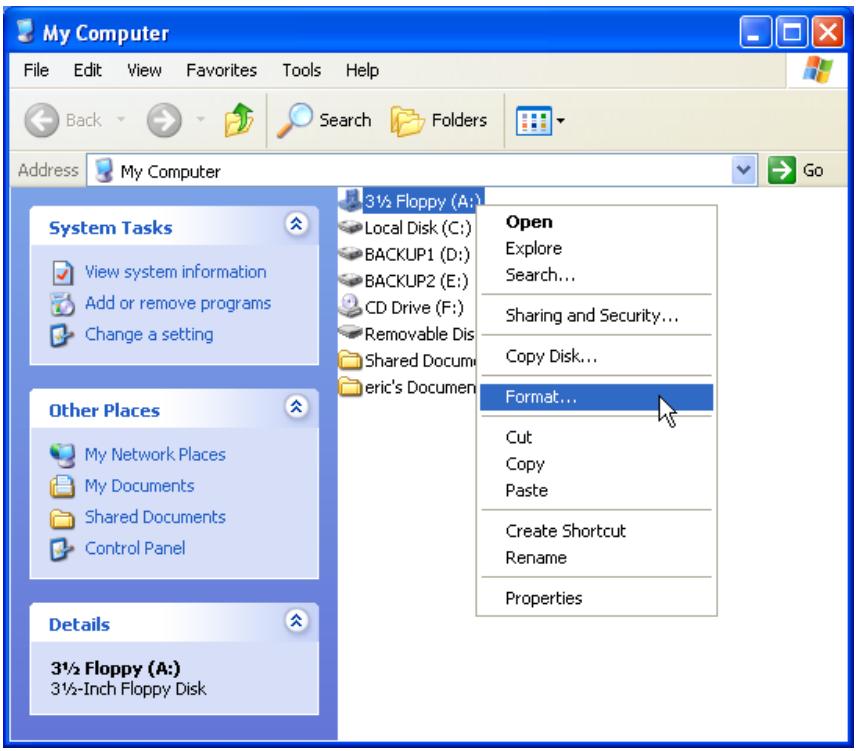Click the My Documents icon in Other Places
The width and height of the screenshot is (856, 751).
(62, 486)
